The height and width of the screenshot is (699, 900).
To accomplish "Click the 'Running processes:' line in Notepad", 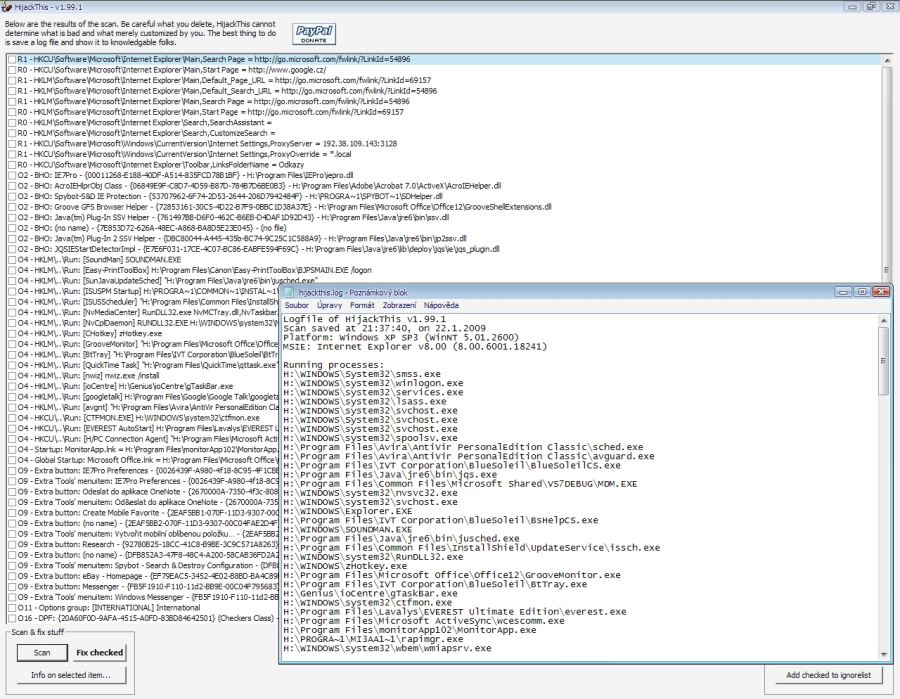I will coord(333,365).
